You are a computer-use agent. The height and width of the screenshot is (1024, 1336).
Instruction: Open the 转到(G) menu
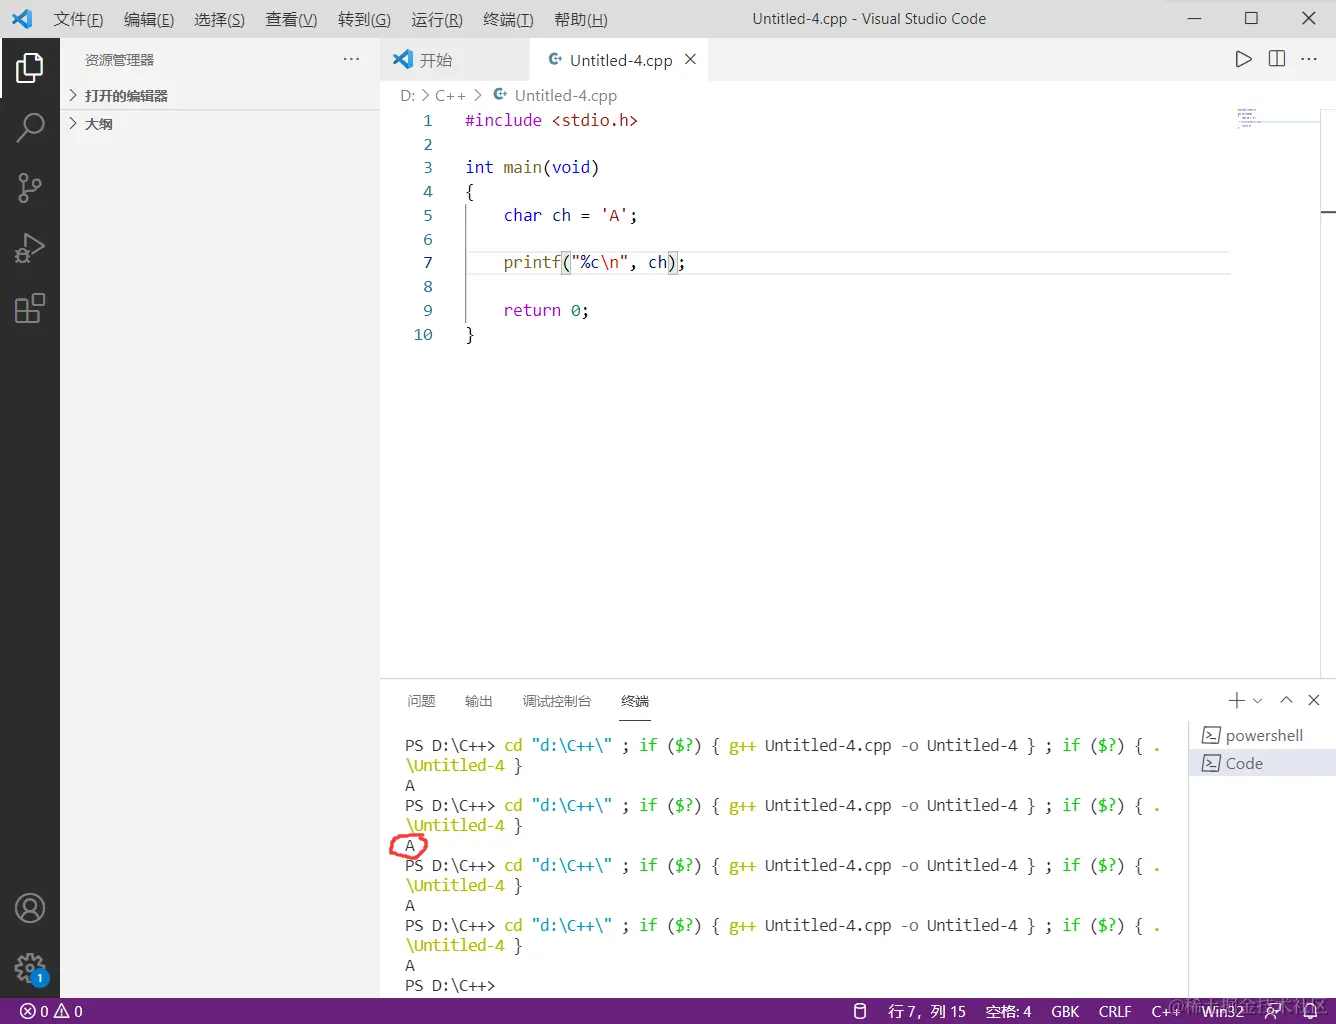point(364,19)
